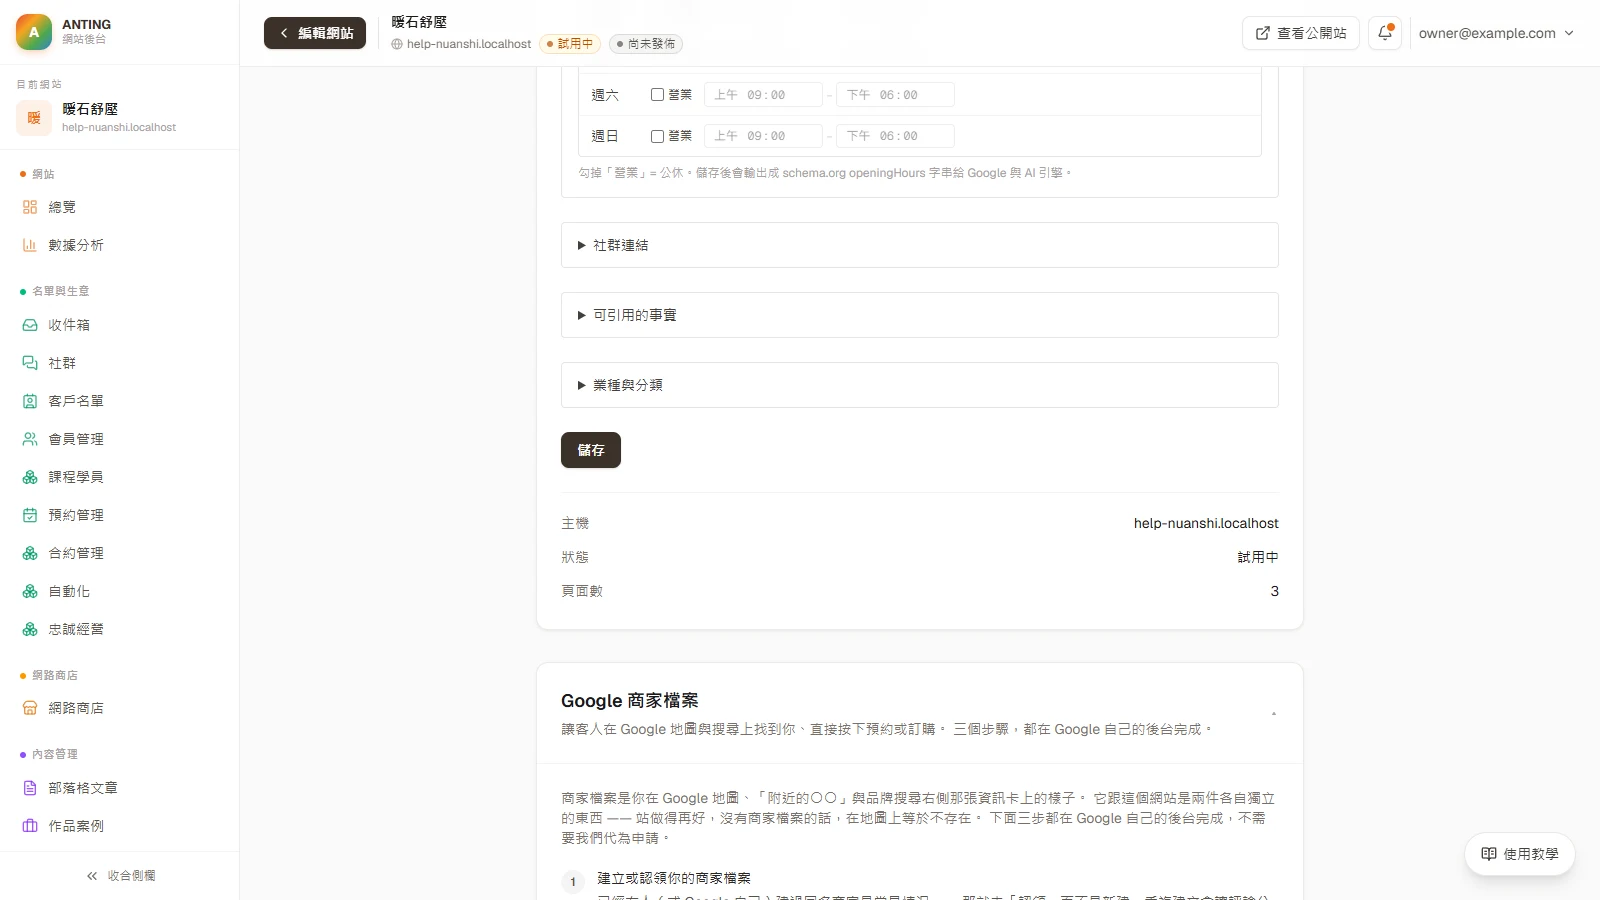Toggle 營業 checkbox for 週六
This screenshot has width=1600, height=900.
[657, 95]
